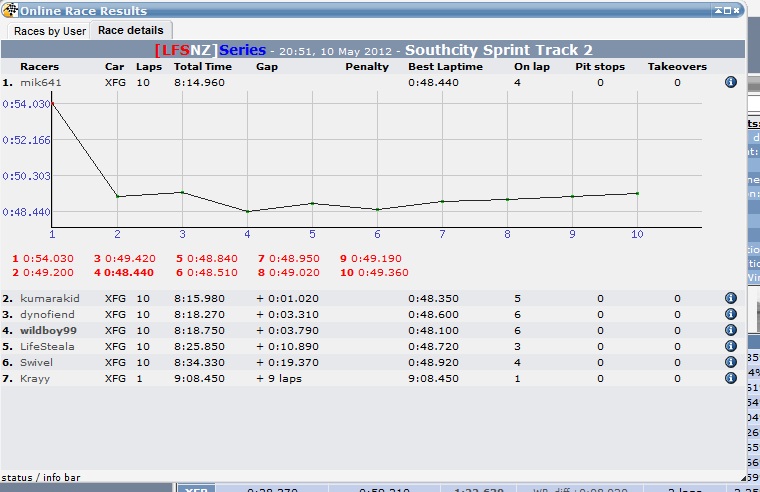Viewport: 760px width, 492px height.
Task: Switch to Races by User tab
Action: pos(49,31)
